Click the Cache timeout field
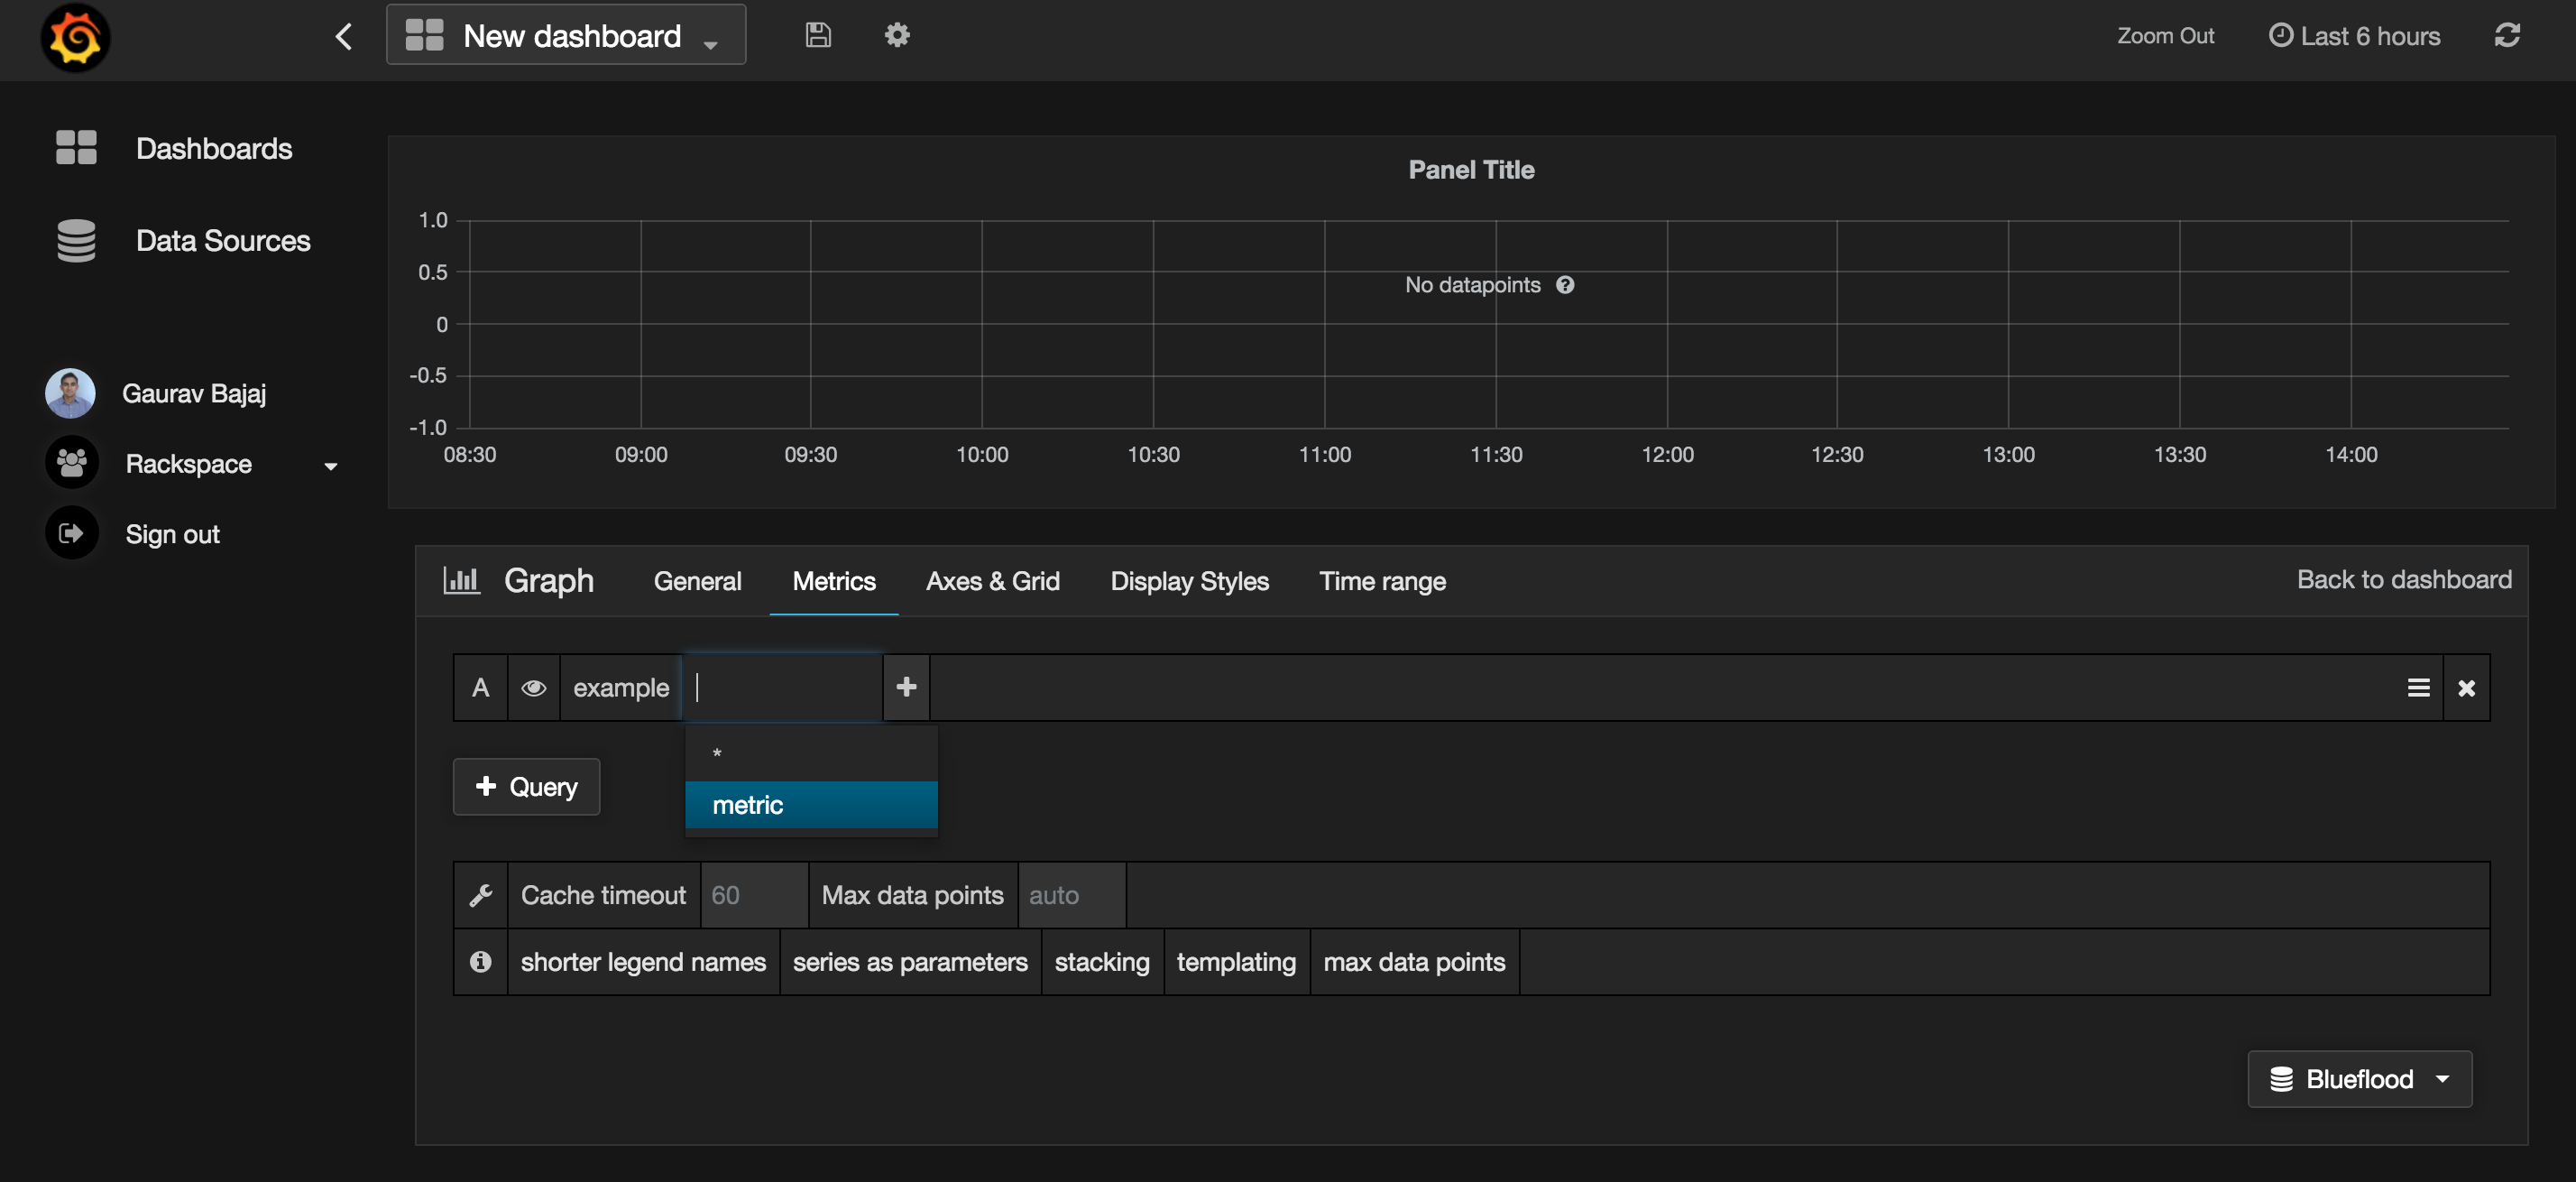 pyautogui.click(x=754, y=895)
